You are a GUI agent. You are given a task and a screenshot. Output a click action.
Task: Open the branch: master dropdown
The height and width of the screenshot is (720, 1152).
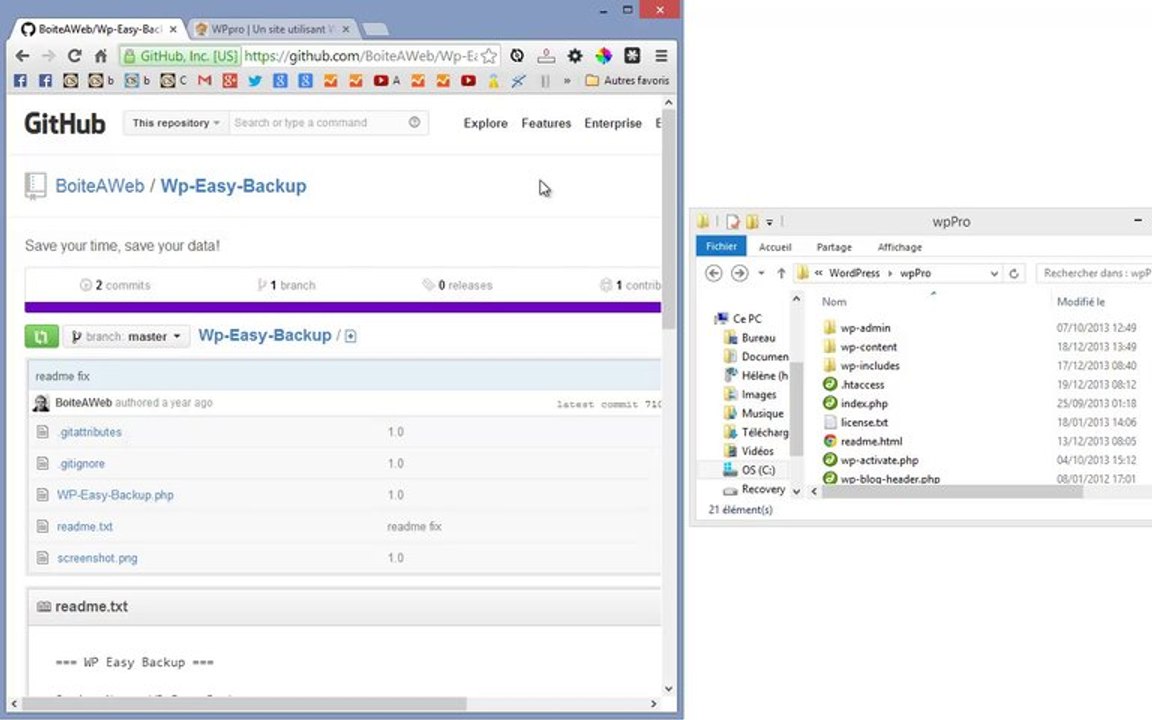[x=126, y=336]
